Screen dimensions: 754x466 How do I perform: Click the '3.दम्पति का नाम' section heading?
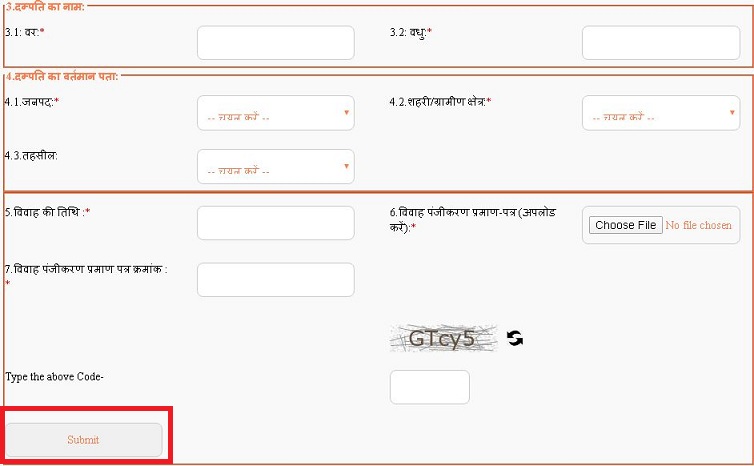[44, 7]
